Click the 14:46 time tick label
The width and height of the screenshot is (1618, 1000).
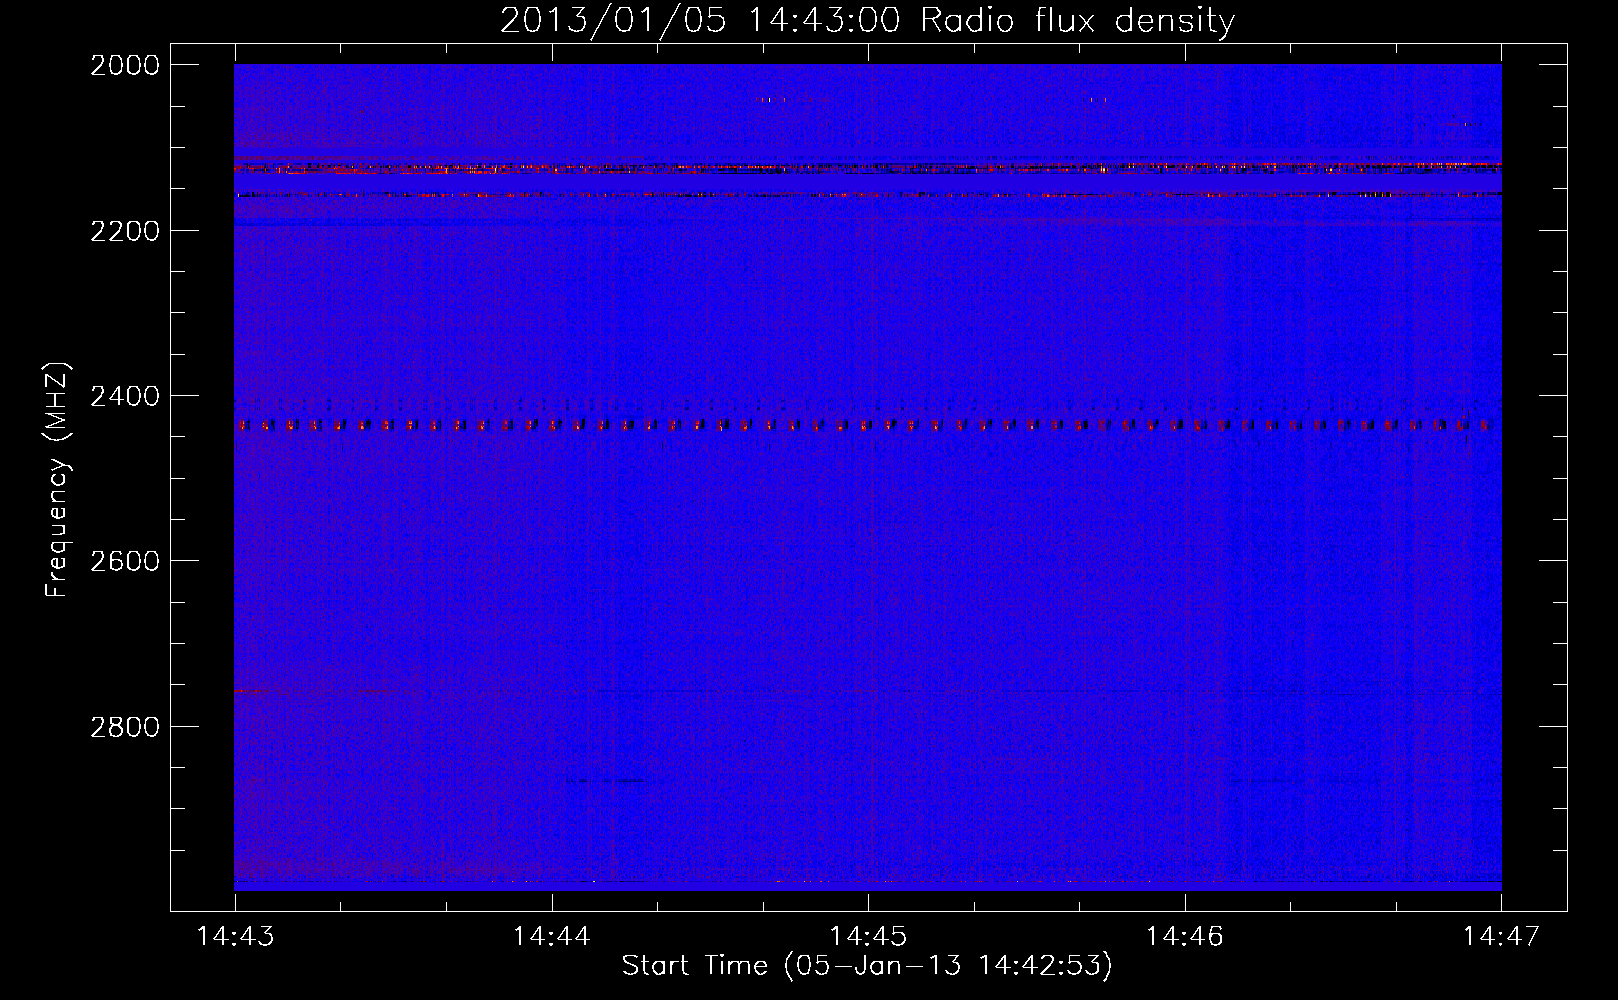[1185, 936]
